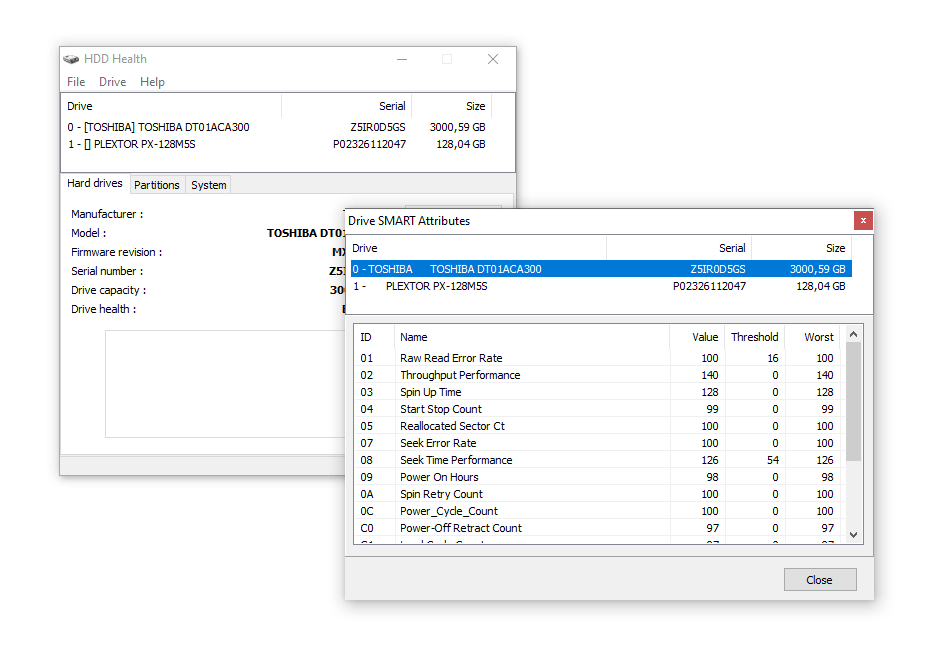Select the Power_Cycle_Count row

[x=599, y=511]
